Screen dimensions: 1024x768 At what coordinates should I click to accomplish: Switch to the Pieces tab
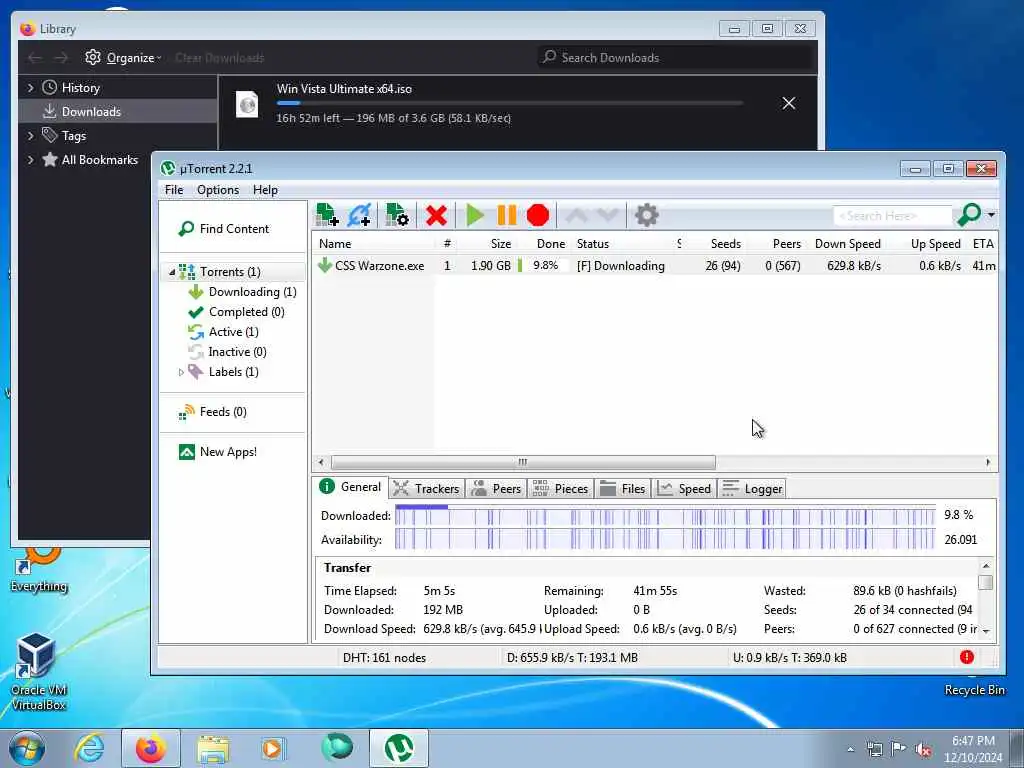click(560, 488)
